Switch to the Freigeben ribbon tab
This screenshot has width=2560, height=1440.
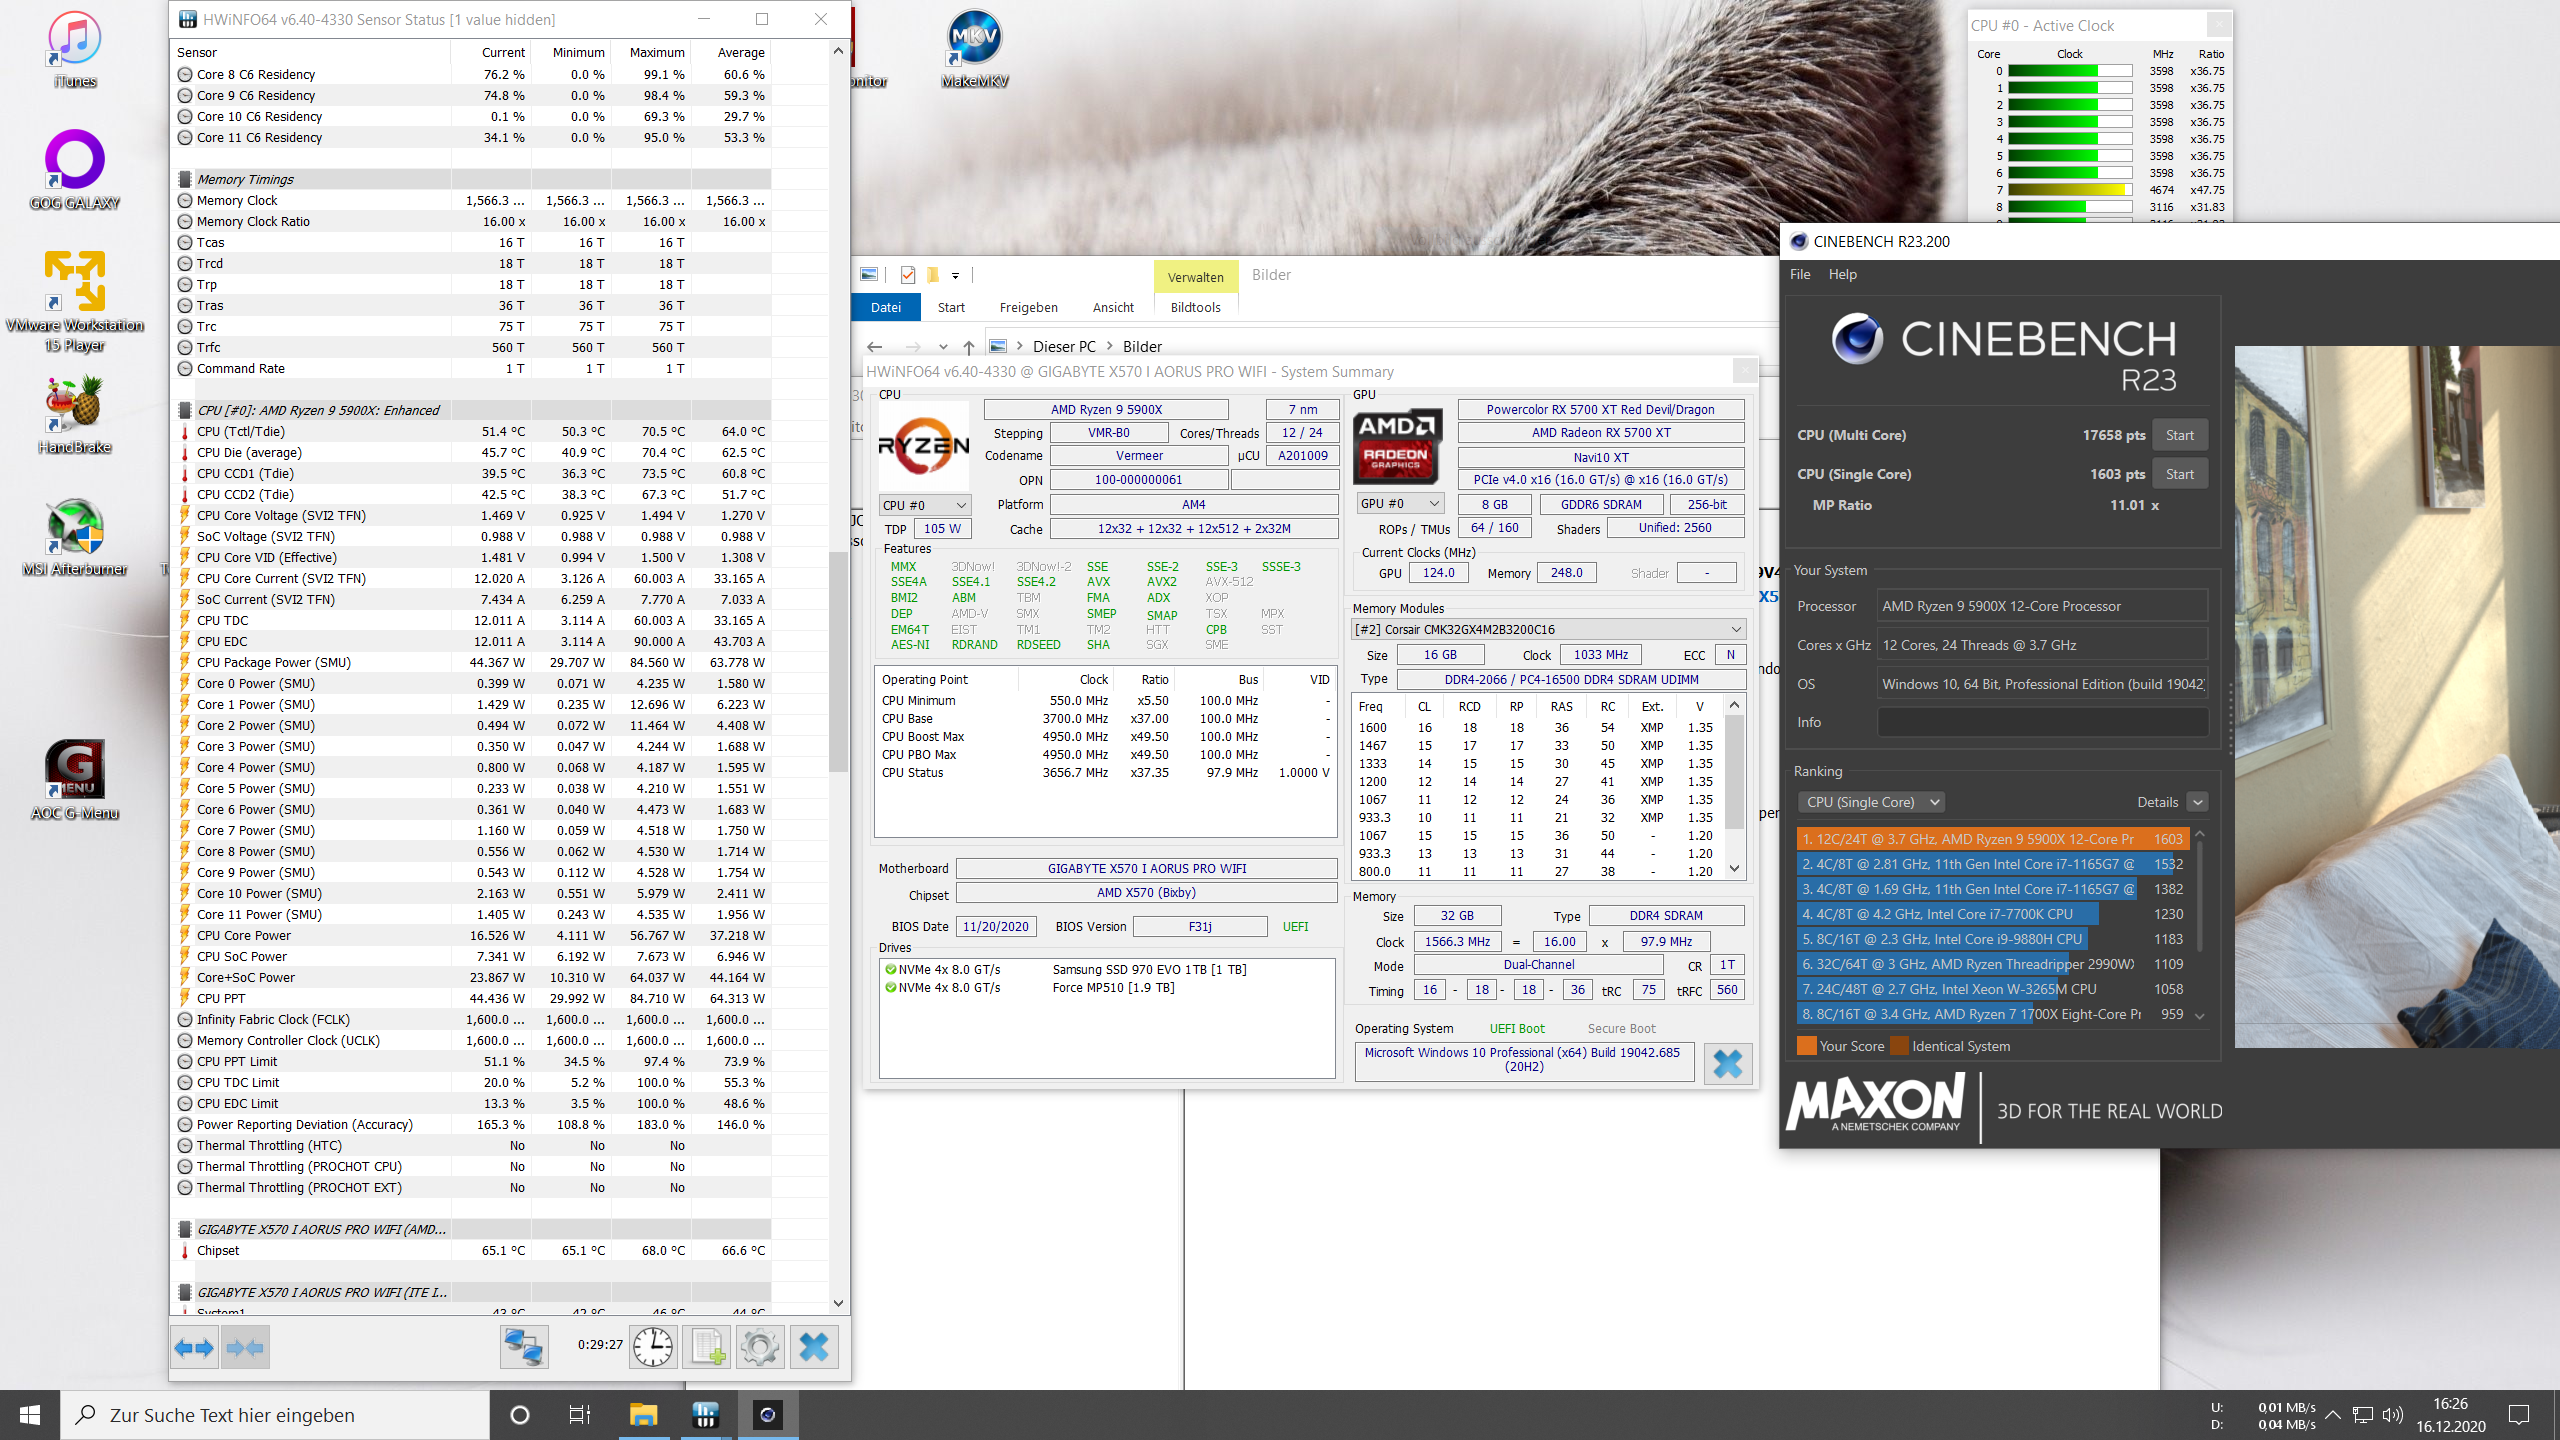pyautogui.click(x=1028, y=307)
